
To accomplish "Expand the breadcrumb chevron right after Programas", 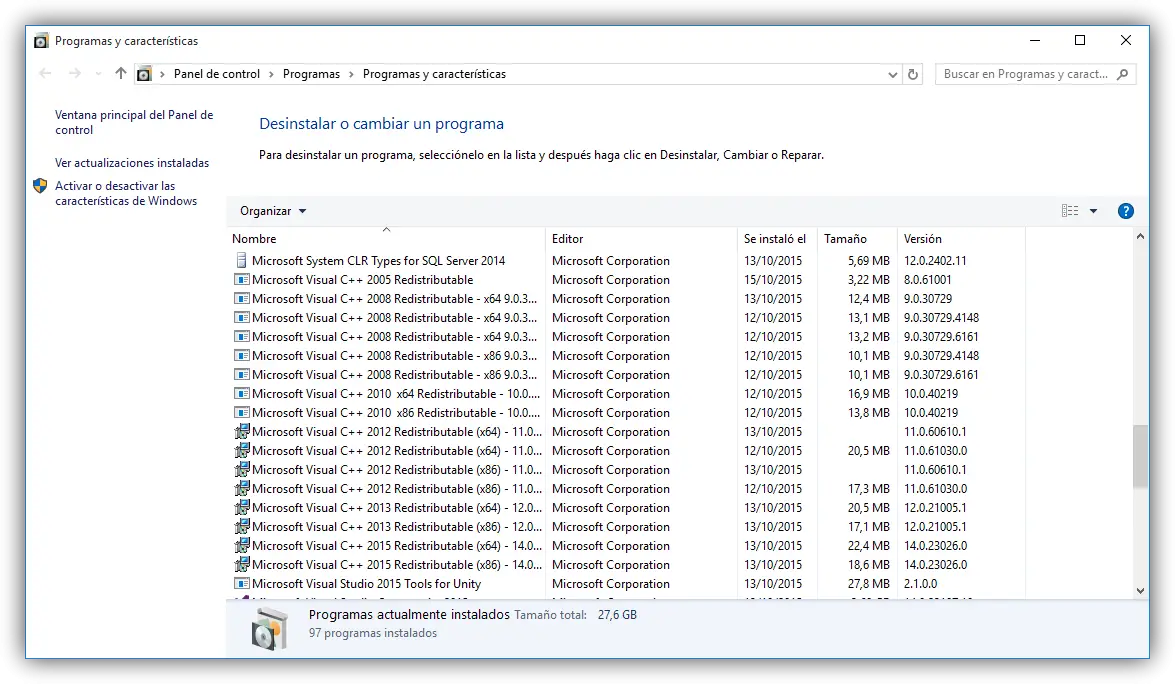I will 351,74.
